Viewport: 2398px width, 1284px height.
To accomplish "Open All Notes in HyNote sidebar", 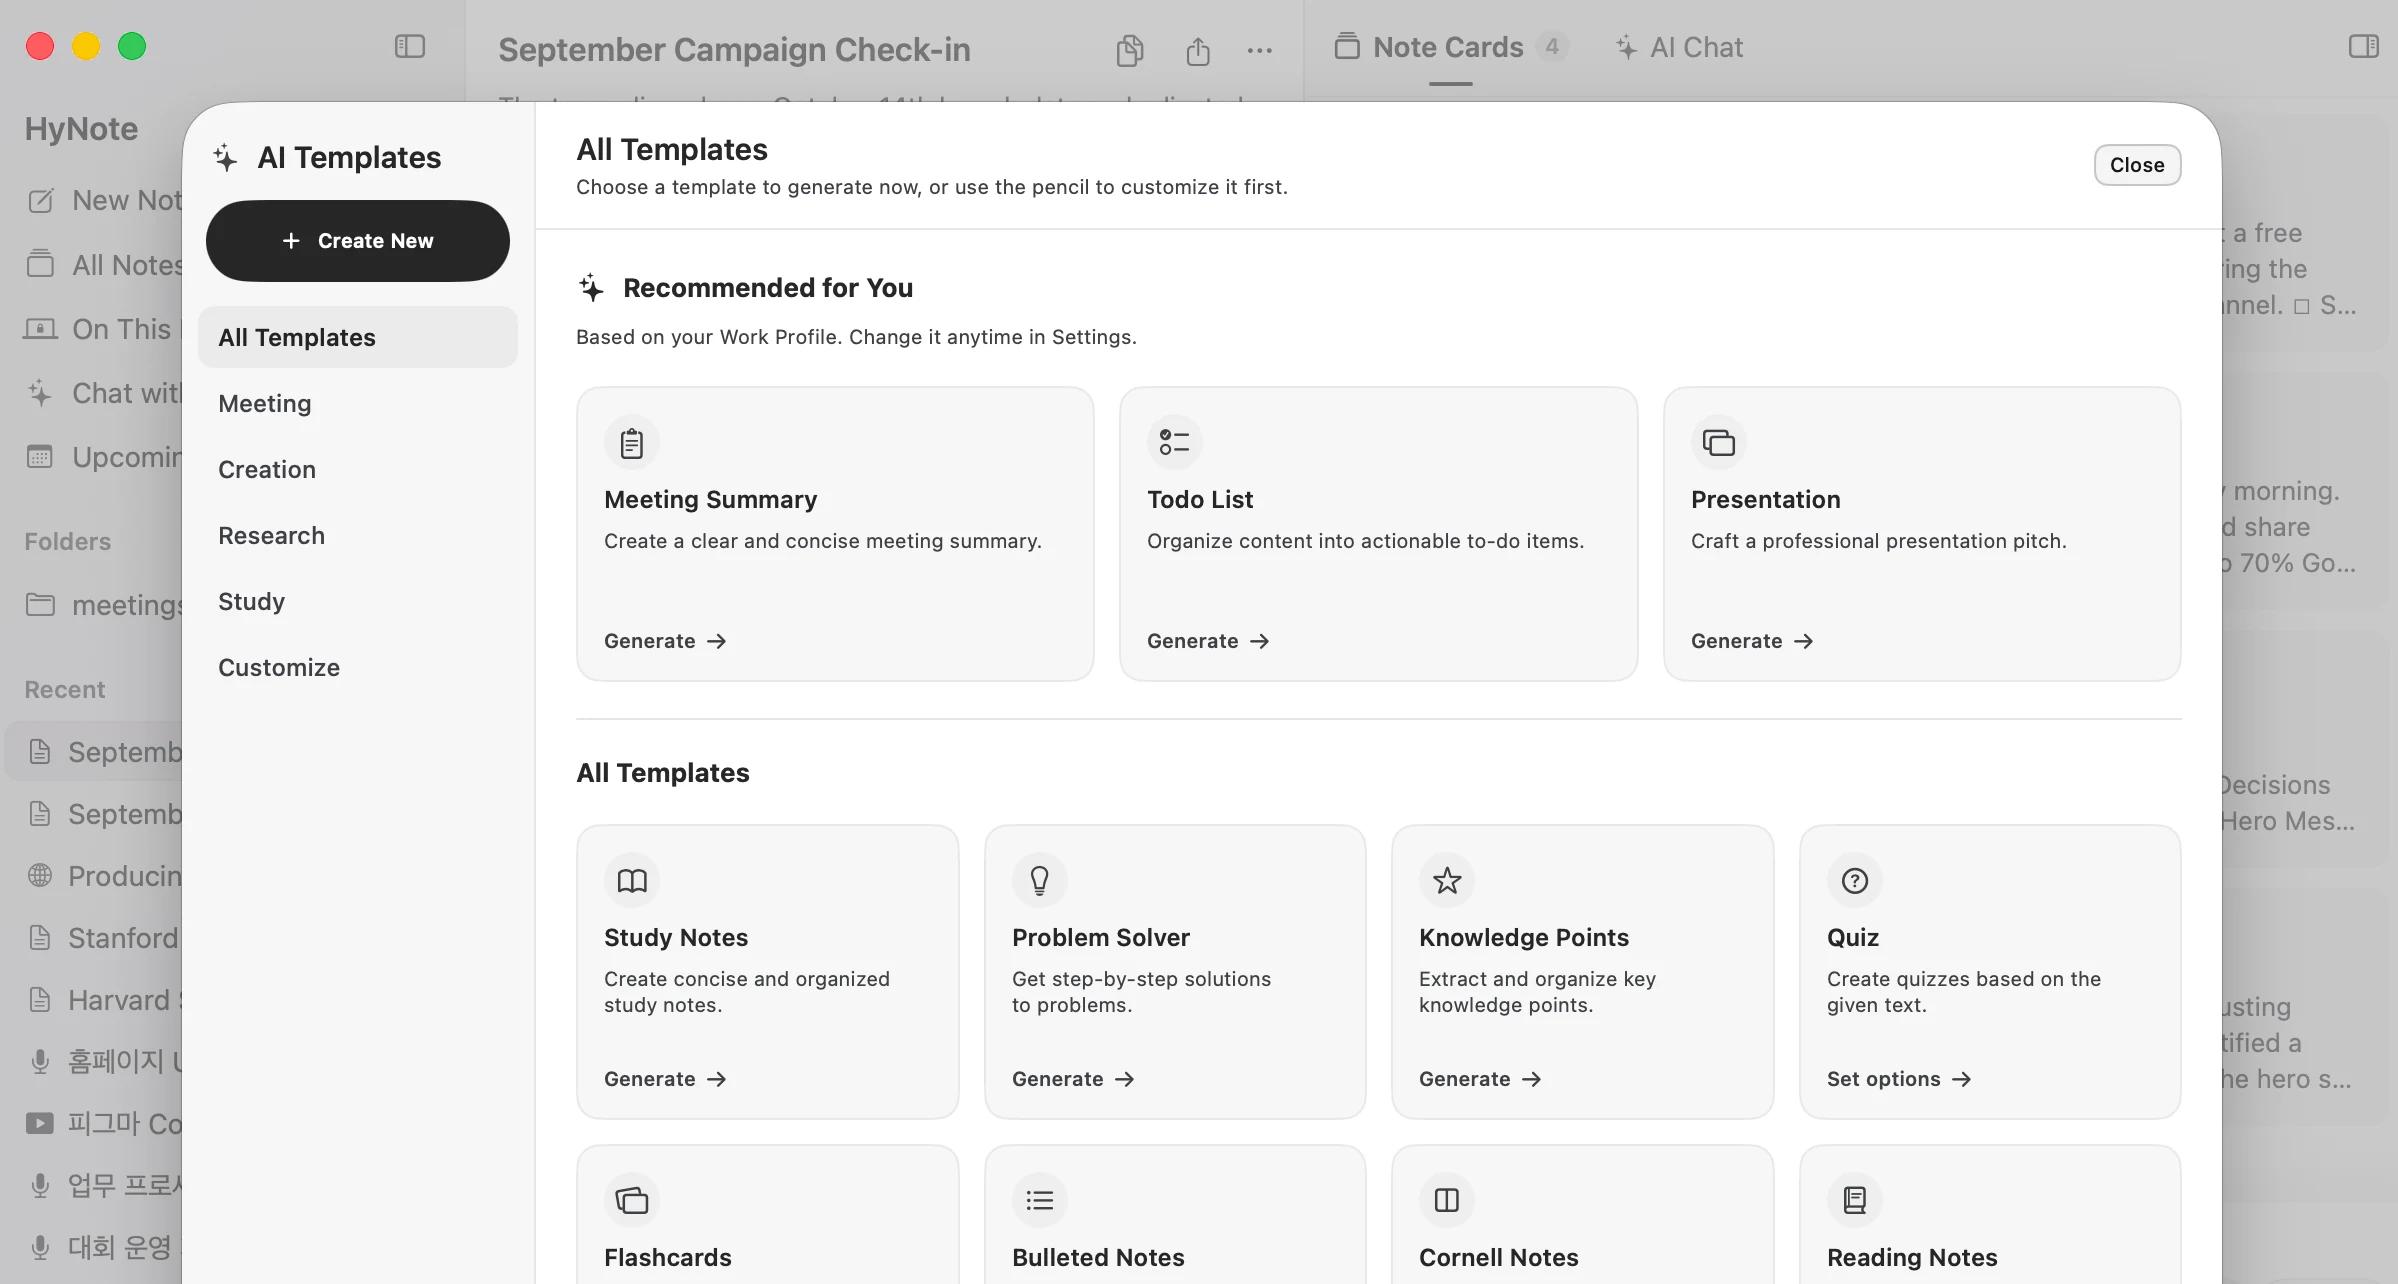I will pyautogui.click(x=104, y=265).
